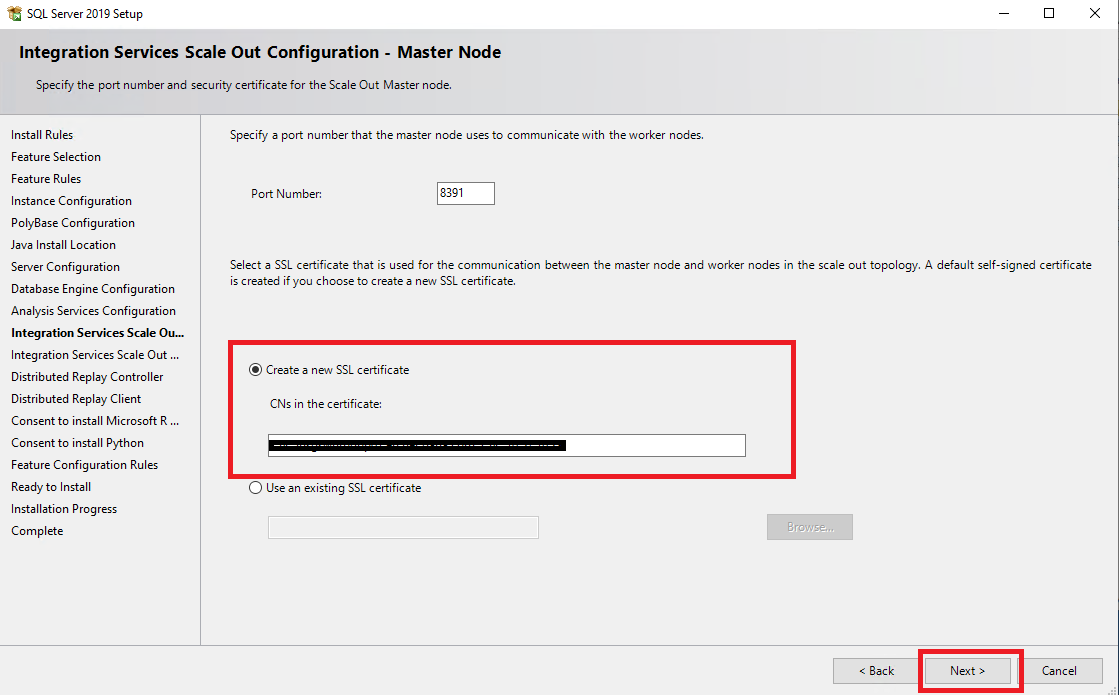Click the Master Node page heading
Viewport: 1119px width, 695px height.
pyautogui.click(x=260, y=52)
